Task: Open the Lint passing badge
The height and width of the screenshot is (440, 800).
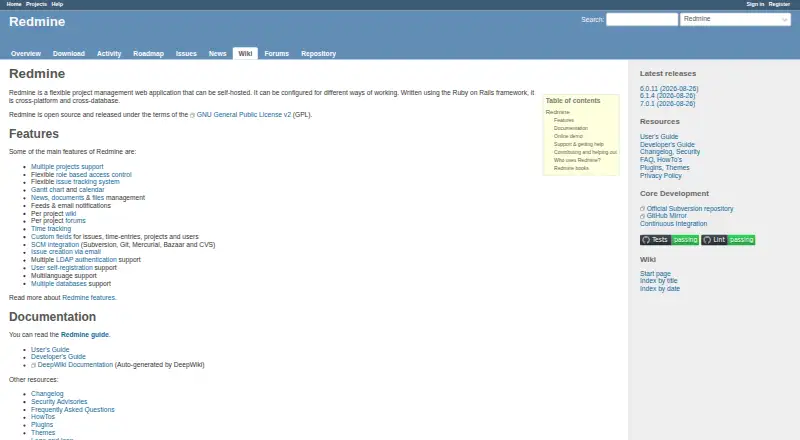Action: (x=728, y=240)
